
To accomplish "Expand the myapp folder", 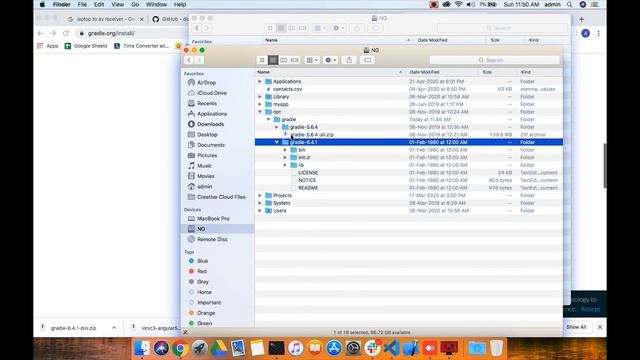I will 260,104.
